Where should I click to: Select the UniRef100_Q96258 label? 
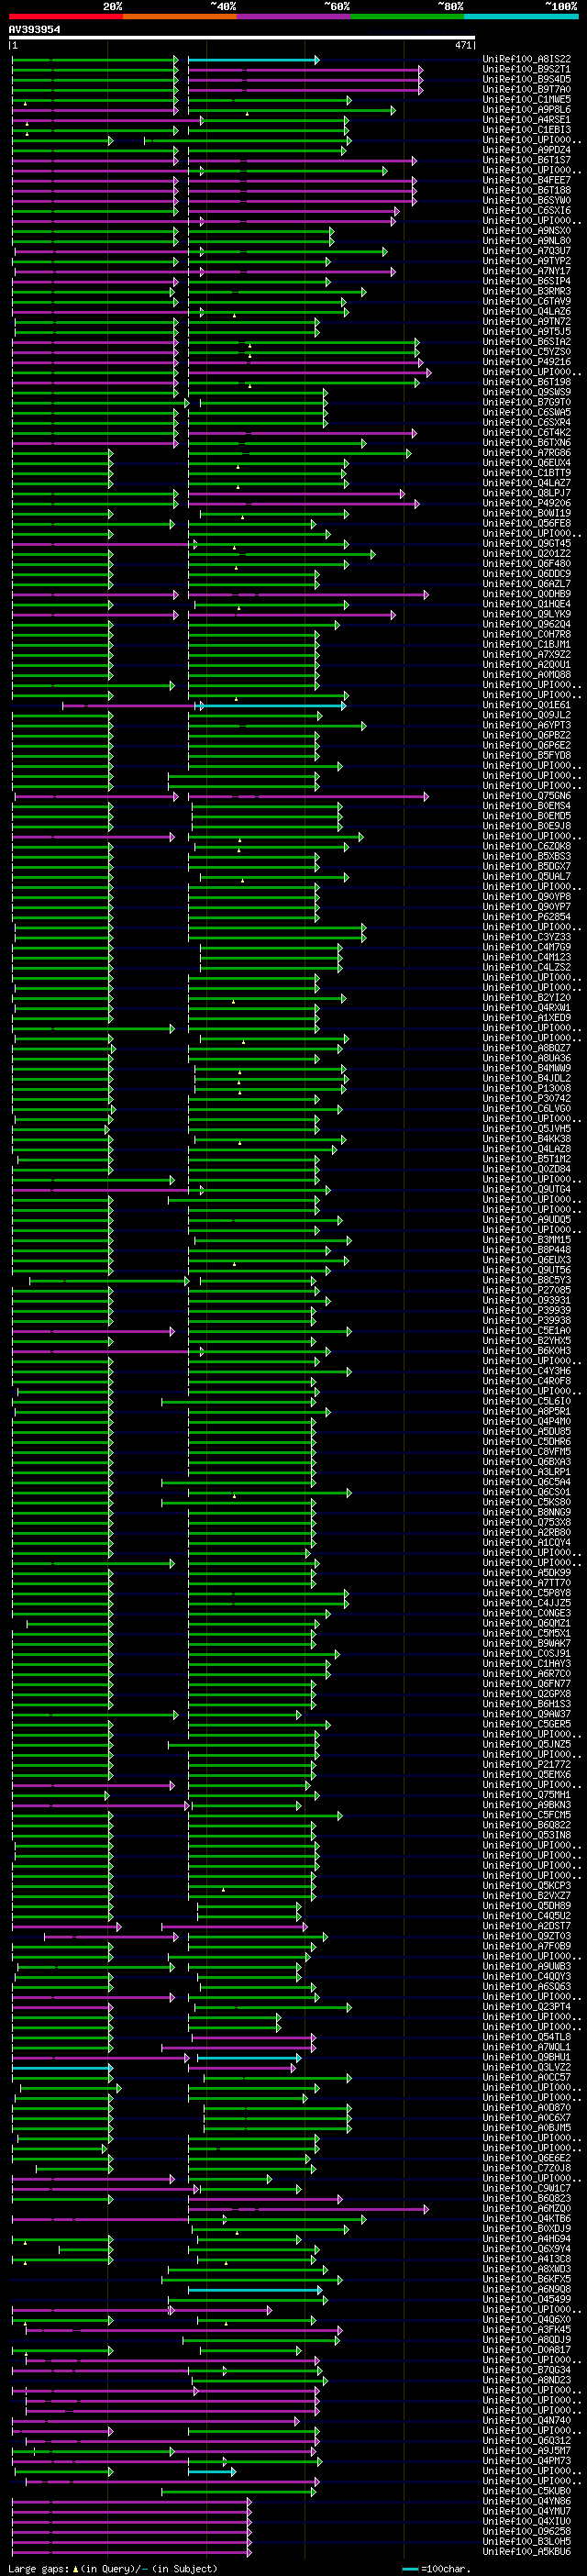[x=527, y=2531]
